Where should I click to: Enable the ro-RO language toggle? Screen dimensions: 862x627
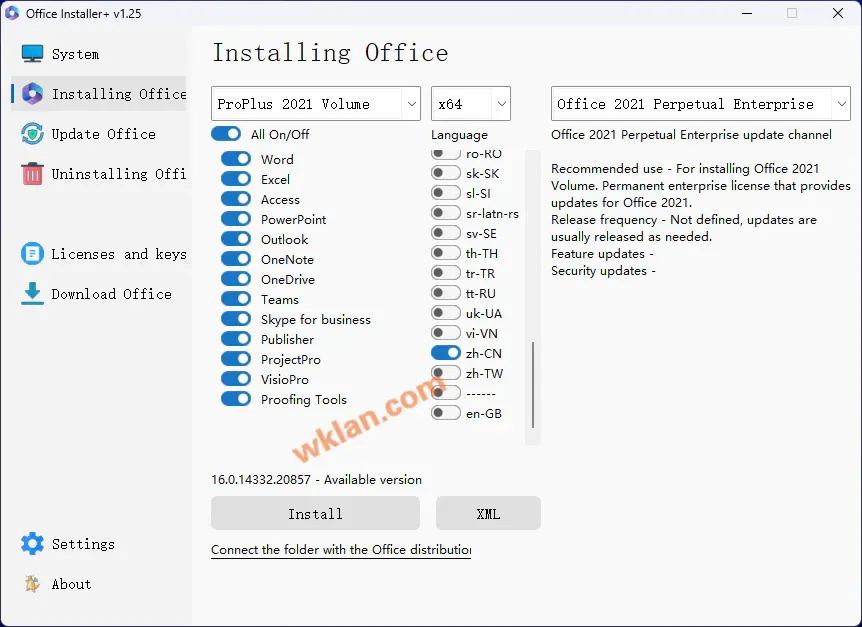point(446,153)
